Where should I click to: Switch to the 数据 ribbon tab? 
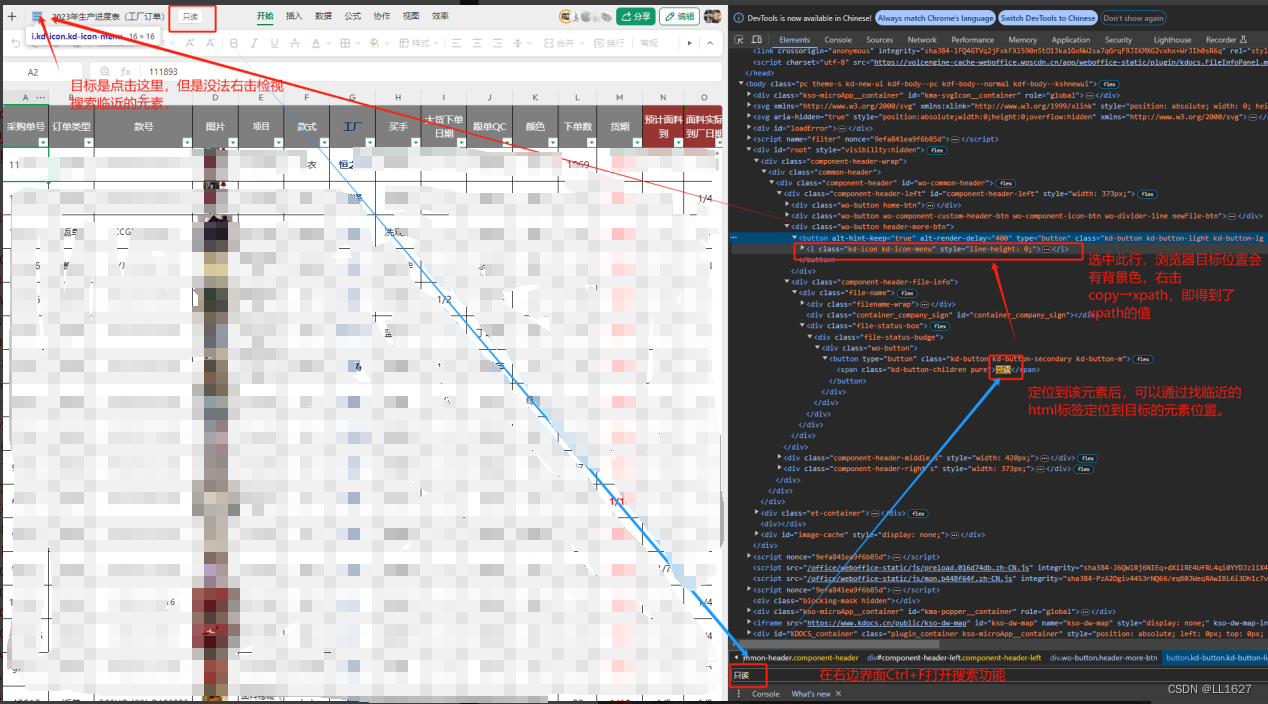click(323, 16)
